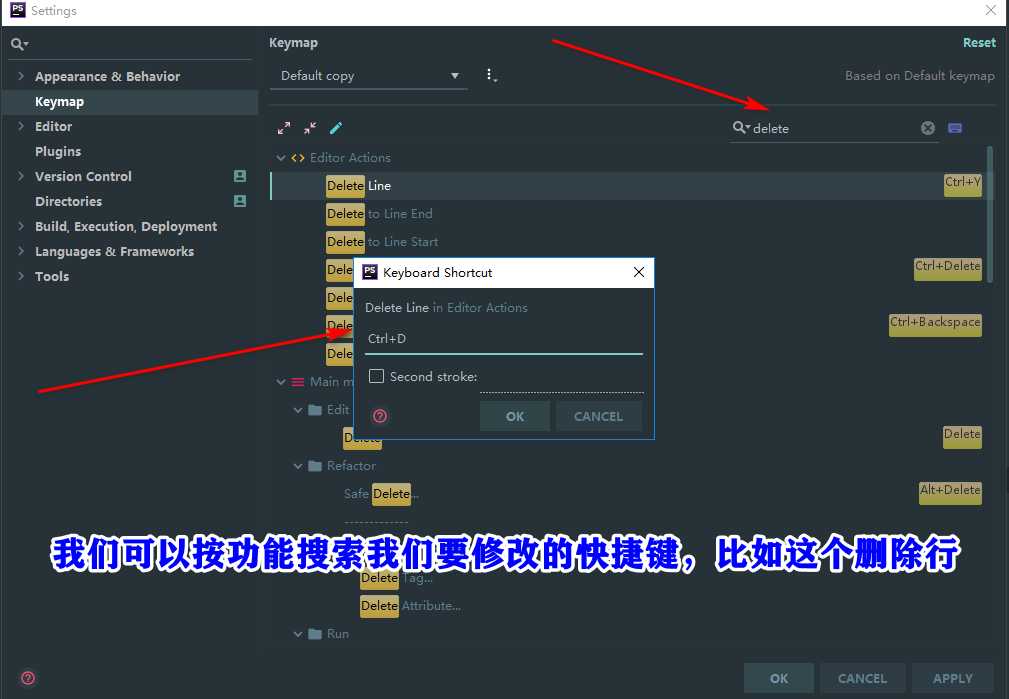Screen dimensions: 1009x699
Task: Click the Ctrl+Y shortcut label
Action: point(963,183)
